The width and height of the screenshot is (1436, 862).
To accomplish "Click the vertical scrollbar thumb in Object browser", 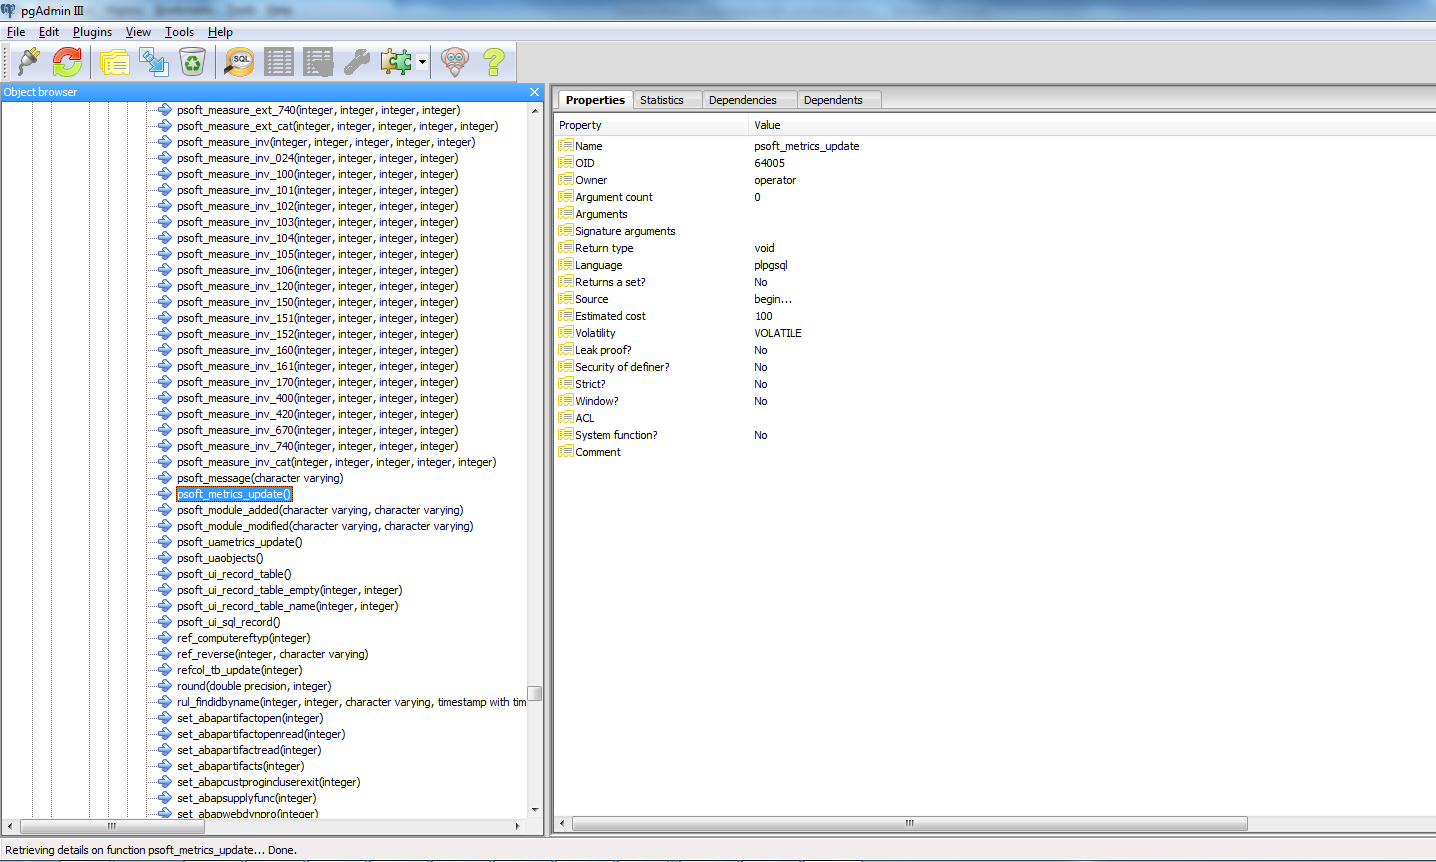I will (535, 693).
